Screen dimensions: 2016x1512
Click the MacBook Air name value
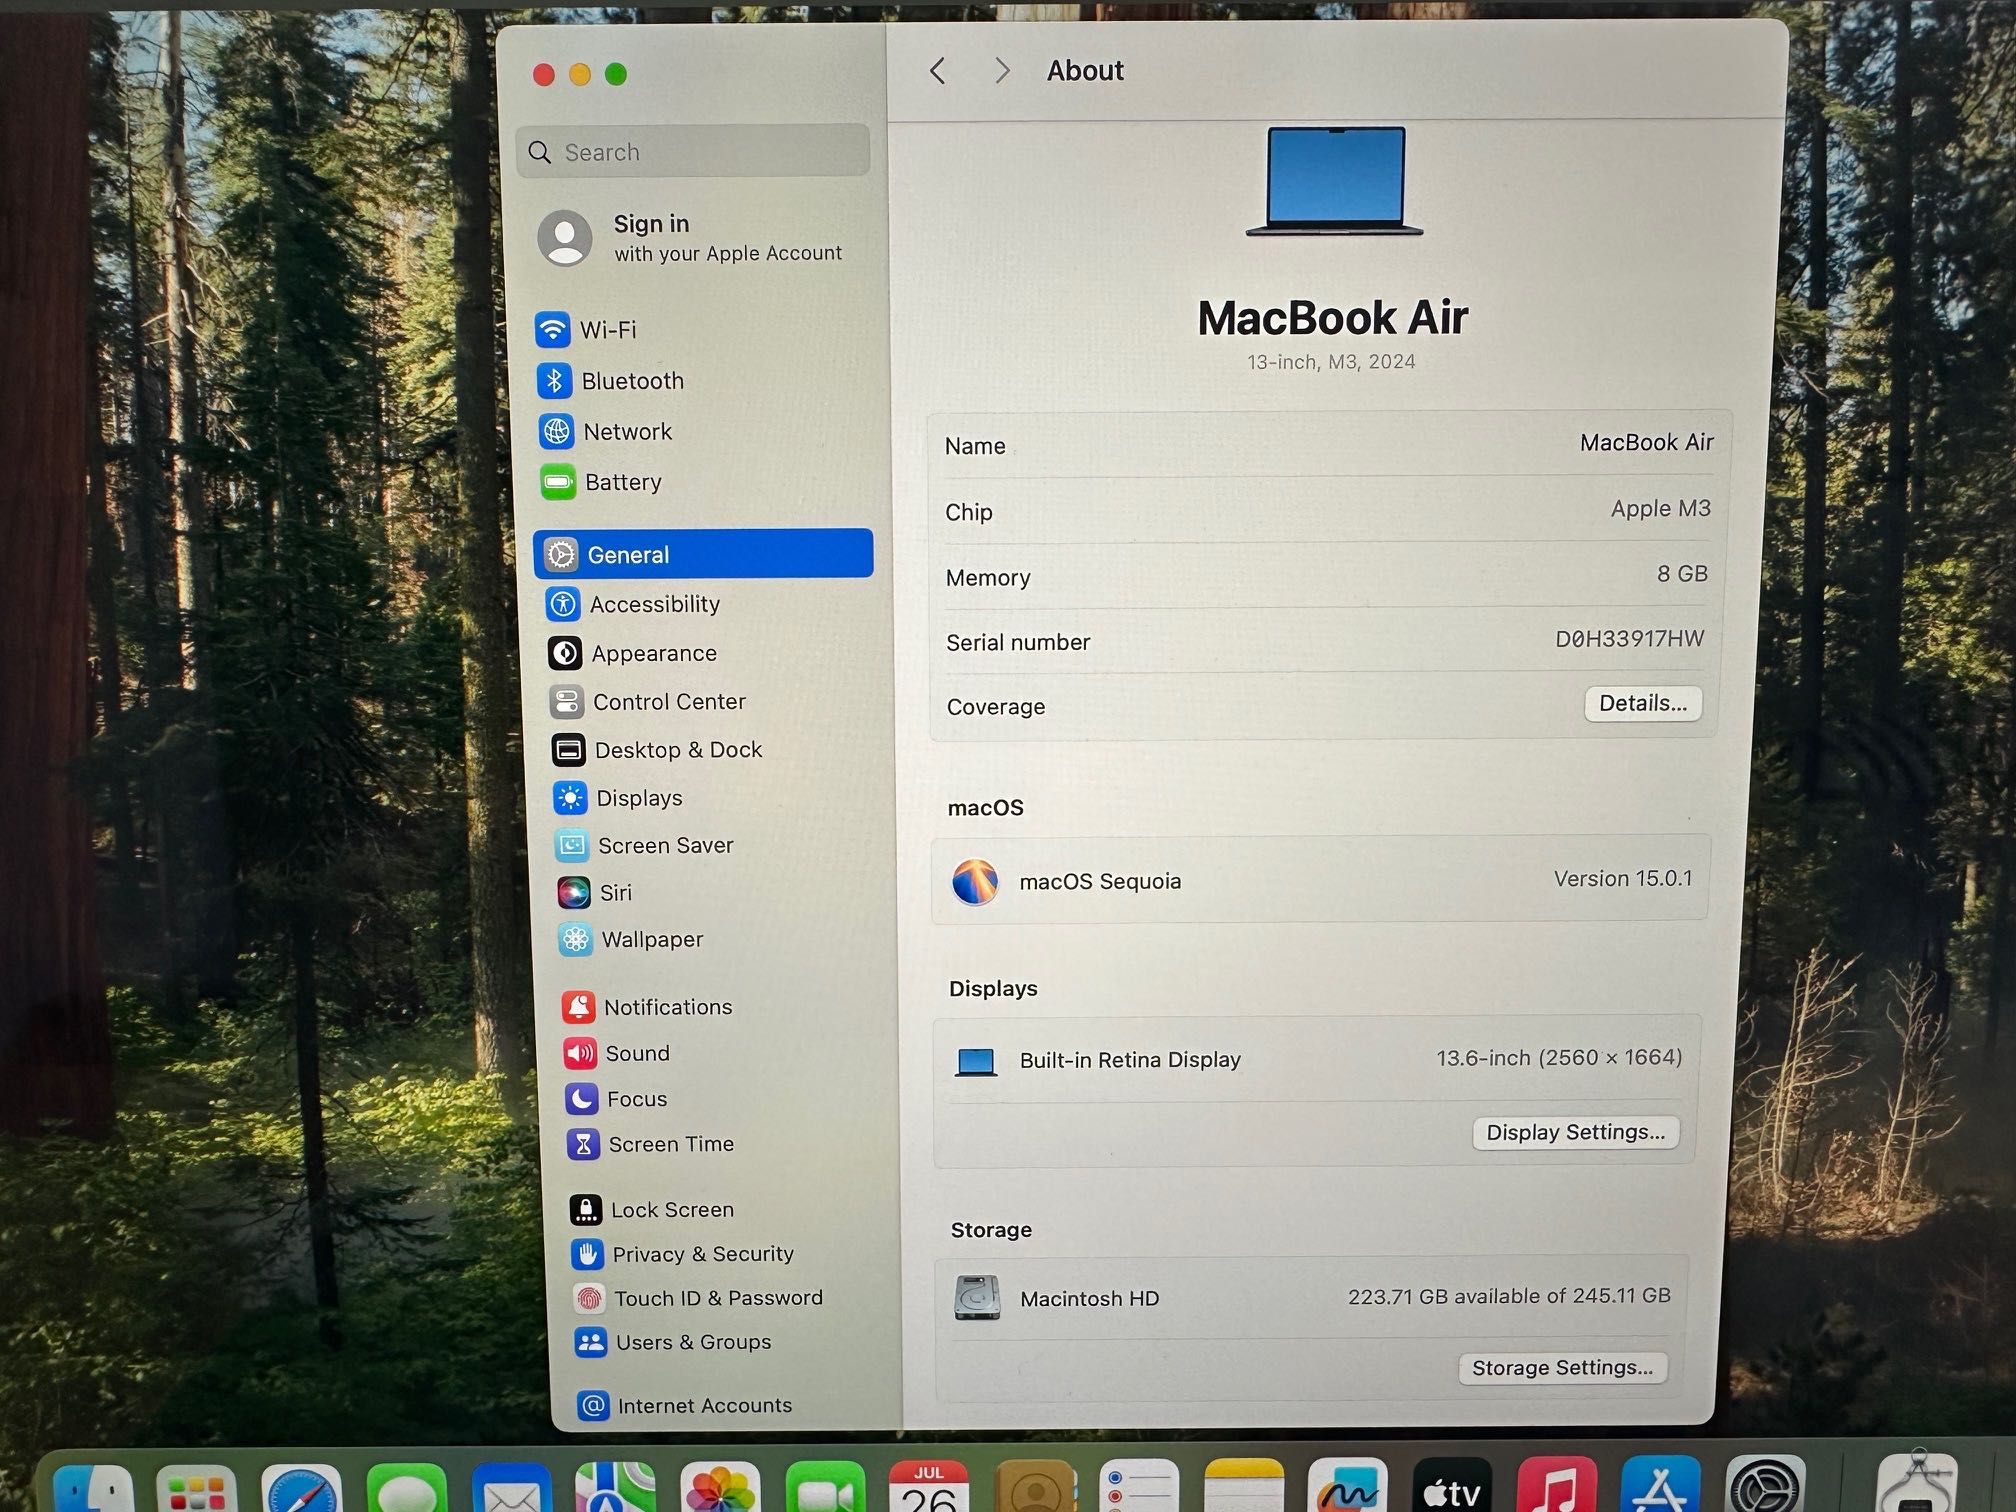(1646, 442)
